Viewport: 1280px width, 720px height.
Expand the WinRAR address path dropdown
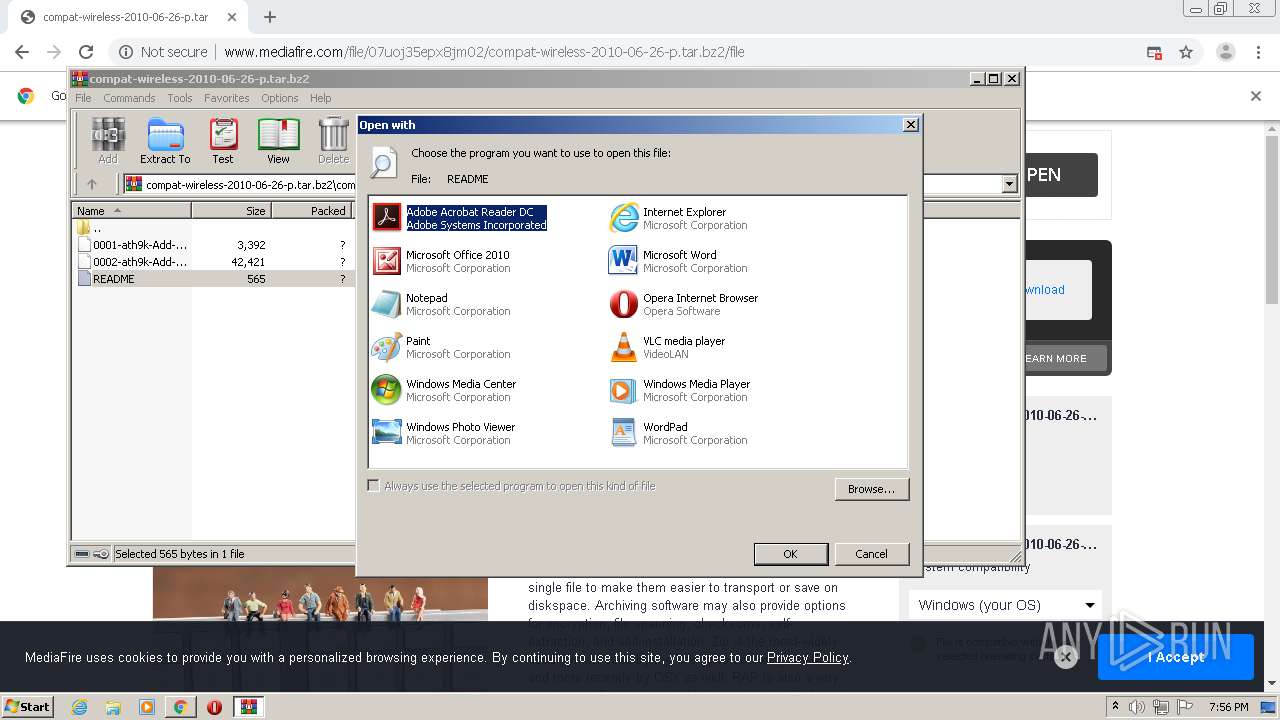(x=1009, y=184)
